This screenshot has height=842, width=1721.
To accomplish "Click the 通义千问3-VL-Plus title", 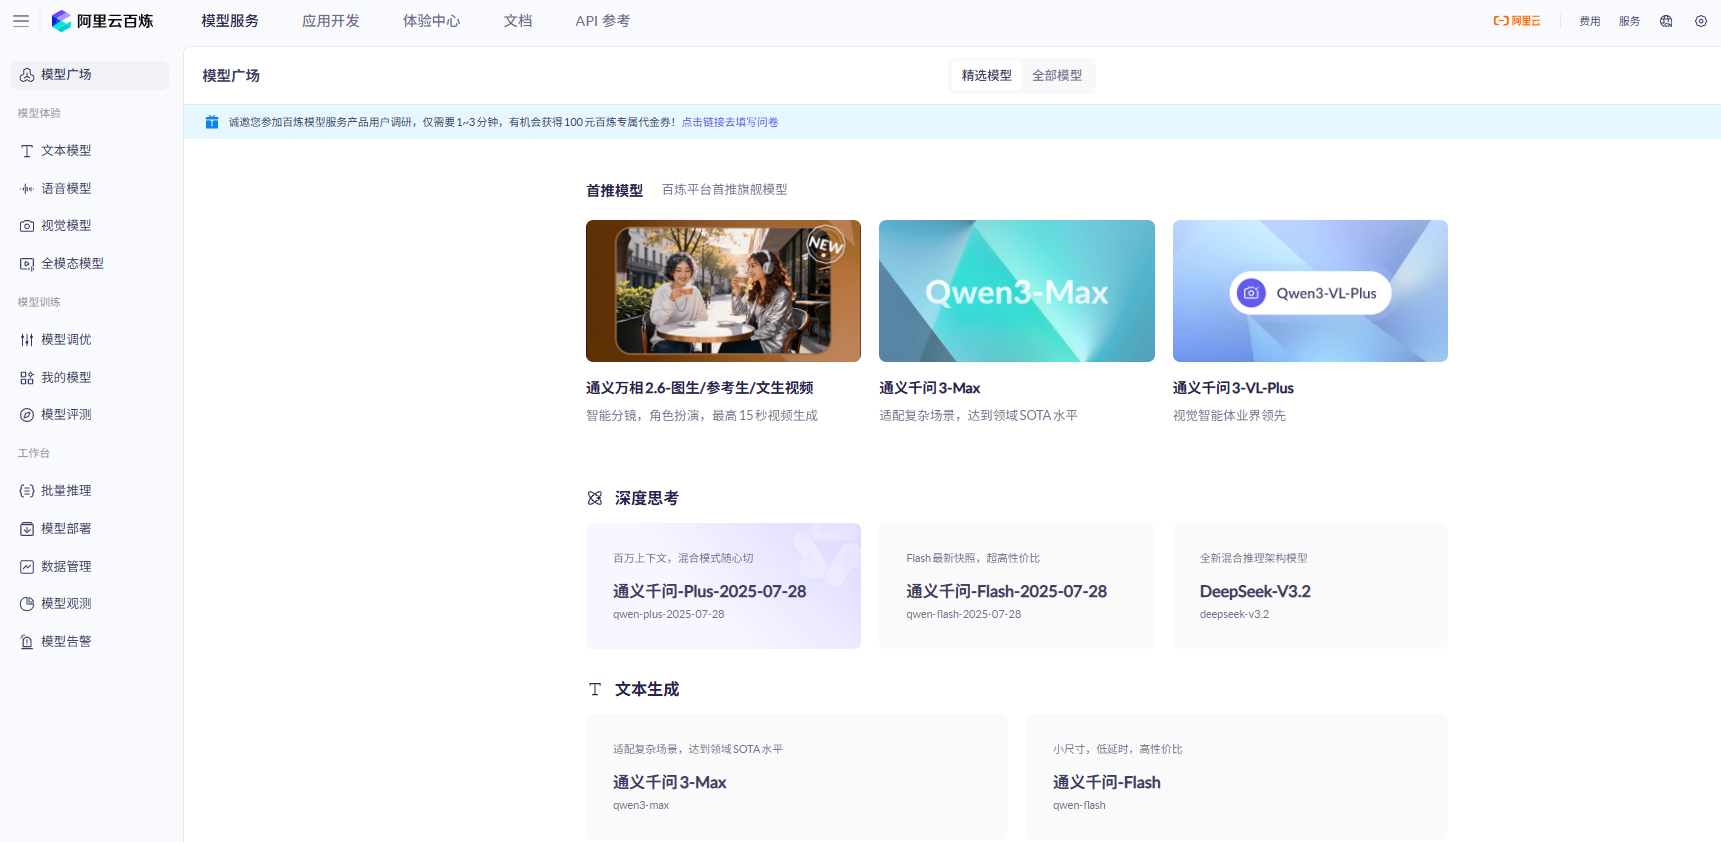I will 1233,388.
